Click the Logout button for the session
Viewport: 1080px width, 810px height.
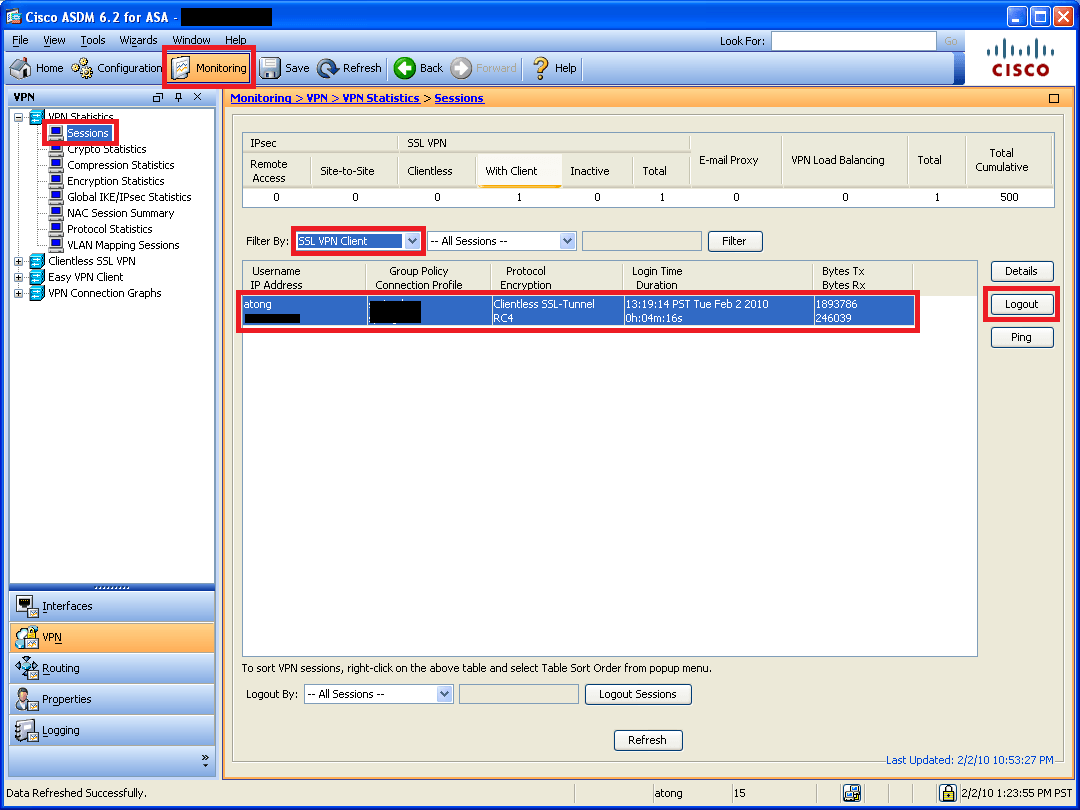click(1021, 304)
